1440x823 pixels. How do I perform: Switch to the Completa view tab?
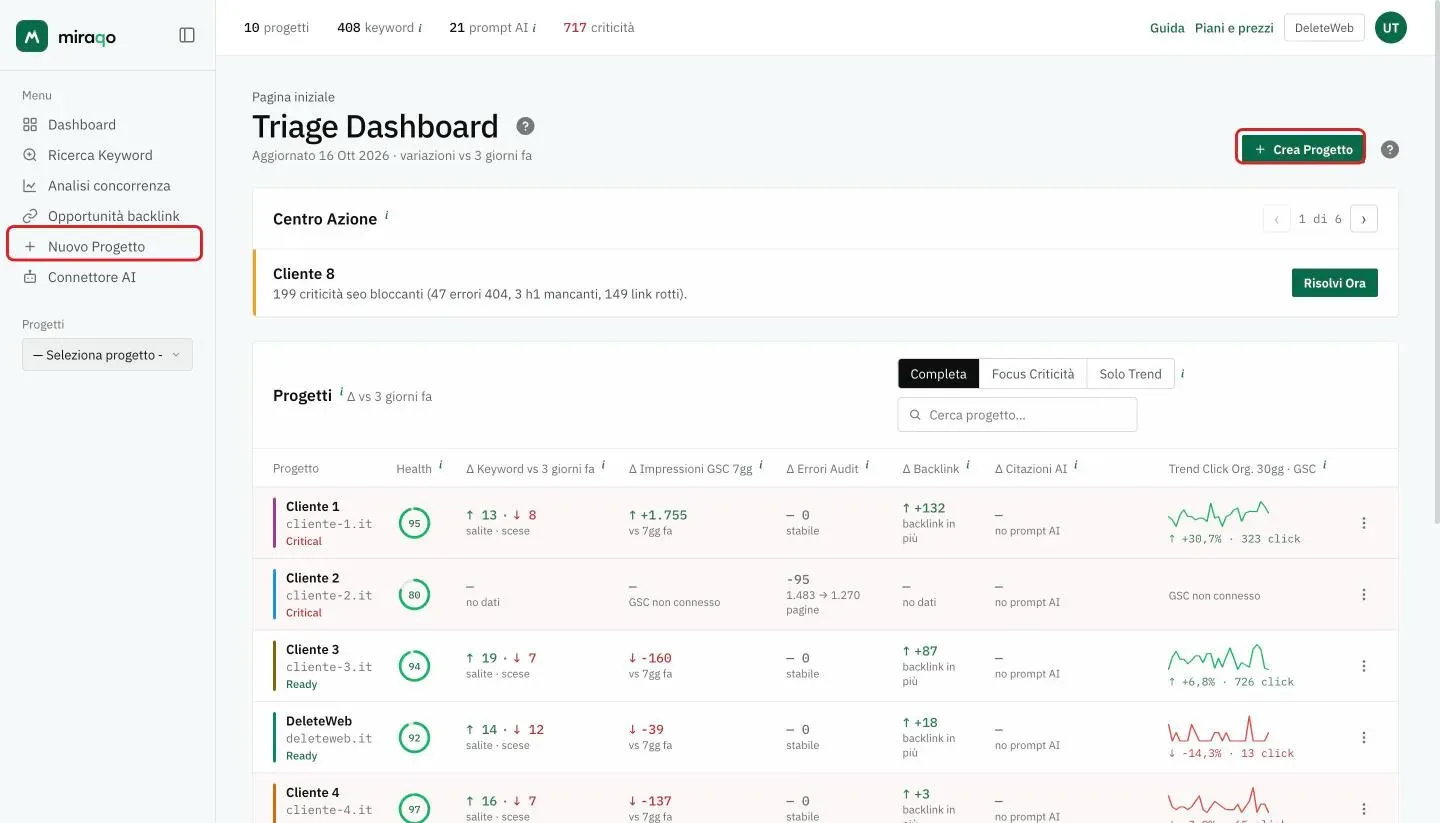pyautogui.click(x=938, y=374)
